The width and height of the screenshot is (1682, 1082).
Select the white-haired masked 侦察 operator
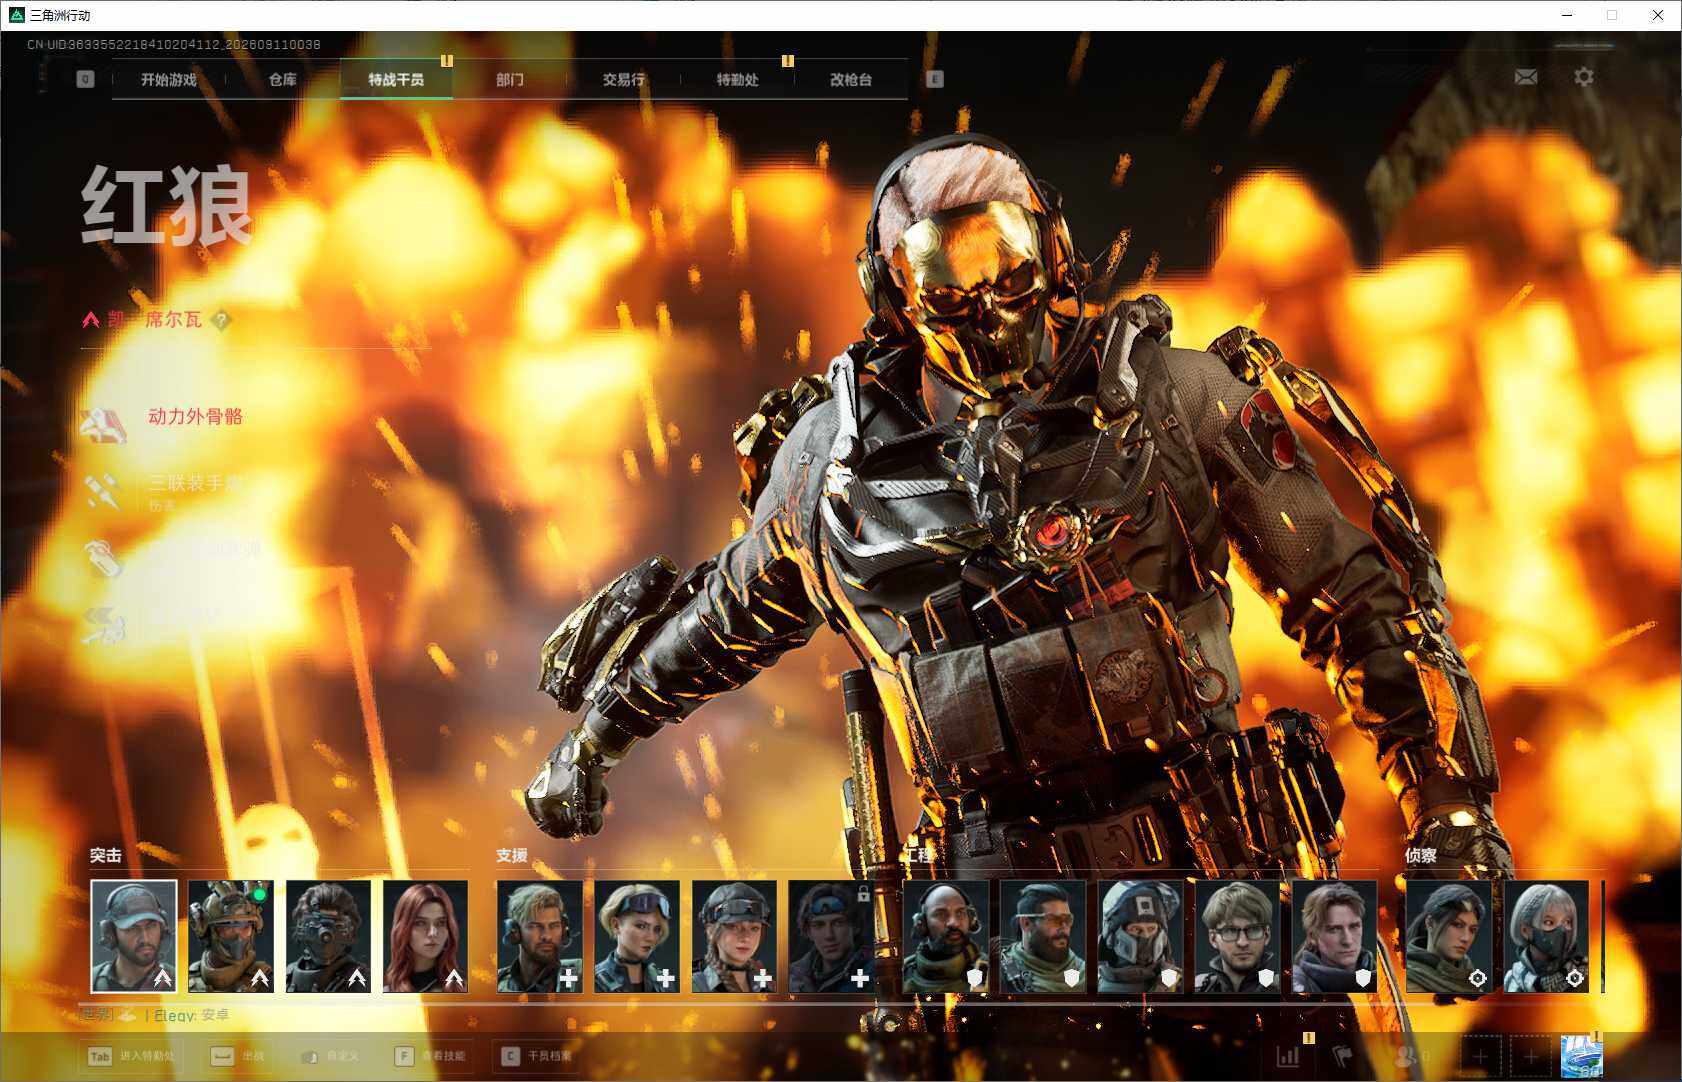tap(1546, 936)
